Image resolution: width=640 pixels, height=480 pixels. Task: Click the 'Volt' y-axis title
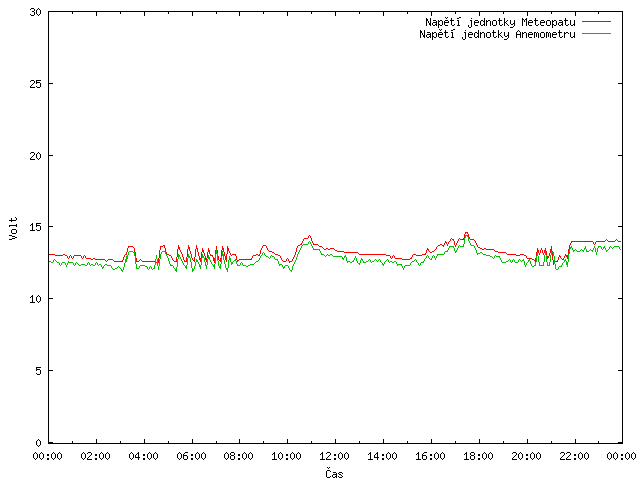[x=13, y=228]
